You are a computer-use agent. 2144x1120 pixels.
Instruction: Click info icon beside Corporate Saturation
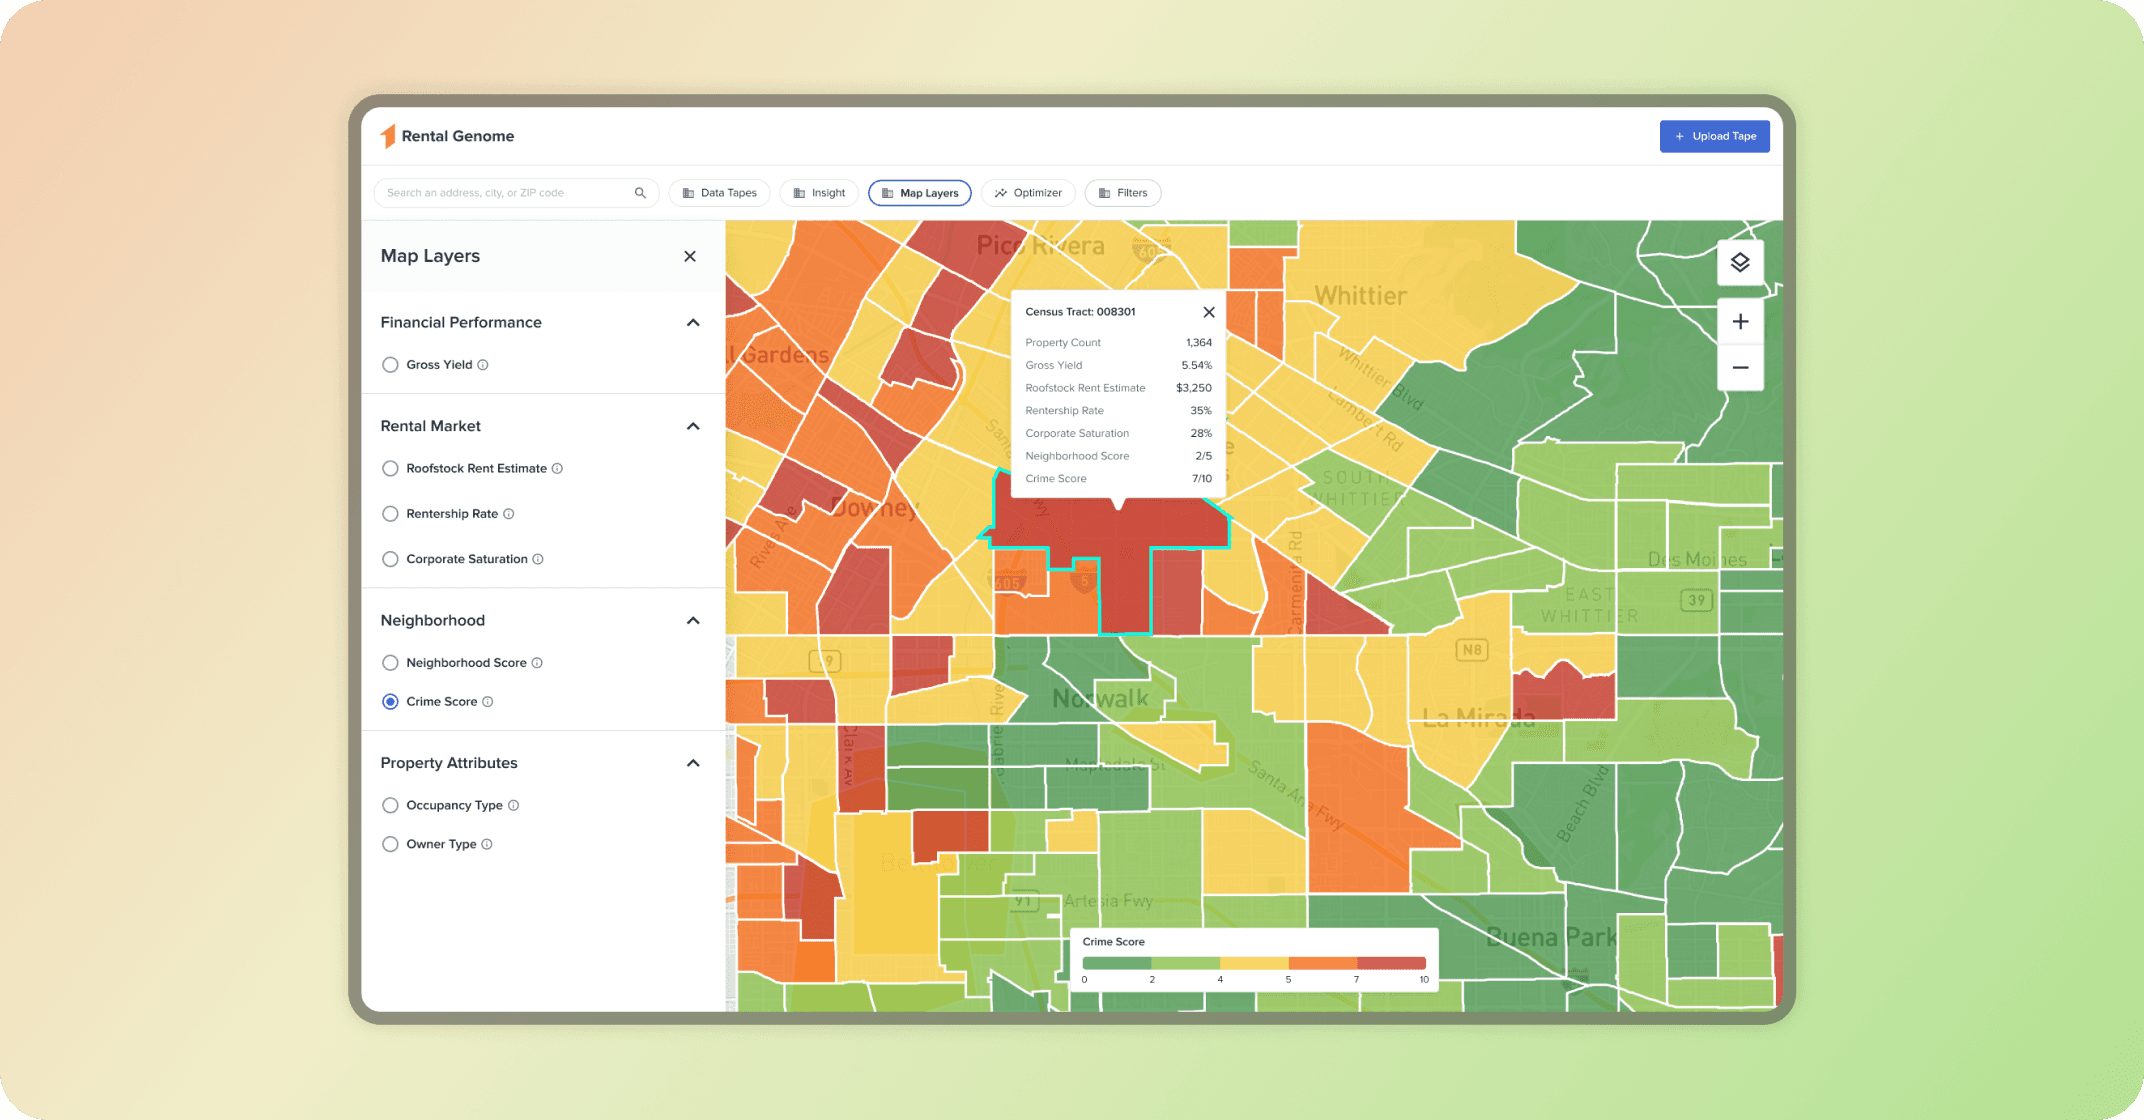point(538,559)
